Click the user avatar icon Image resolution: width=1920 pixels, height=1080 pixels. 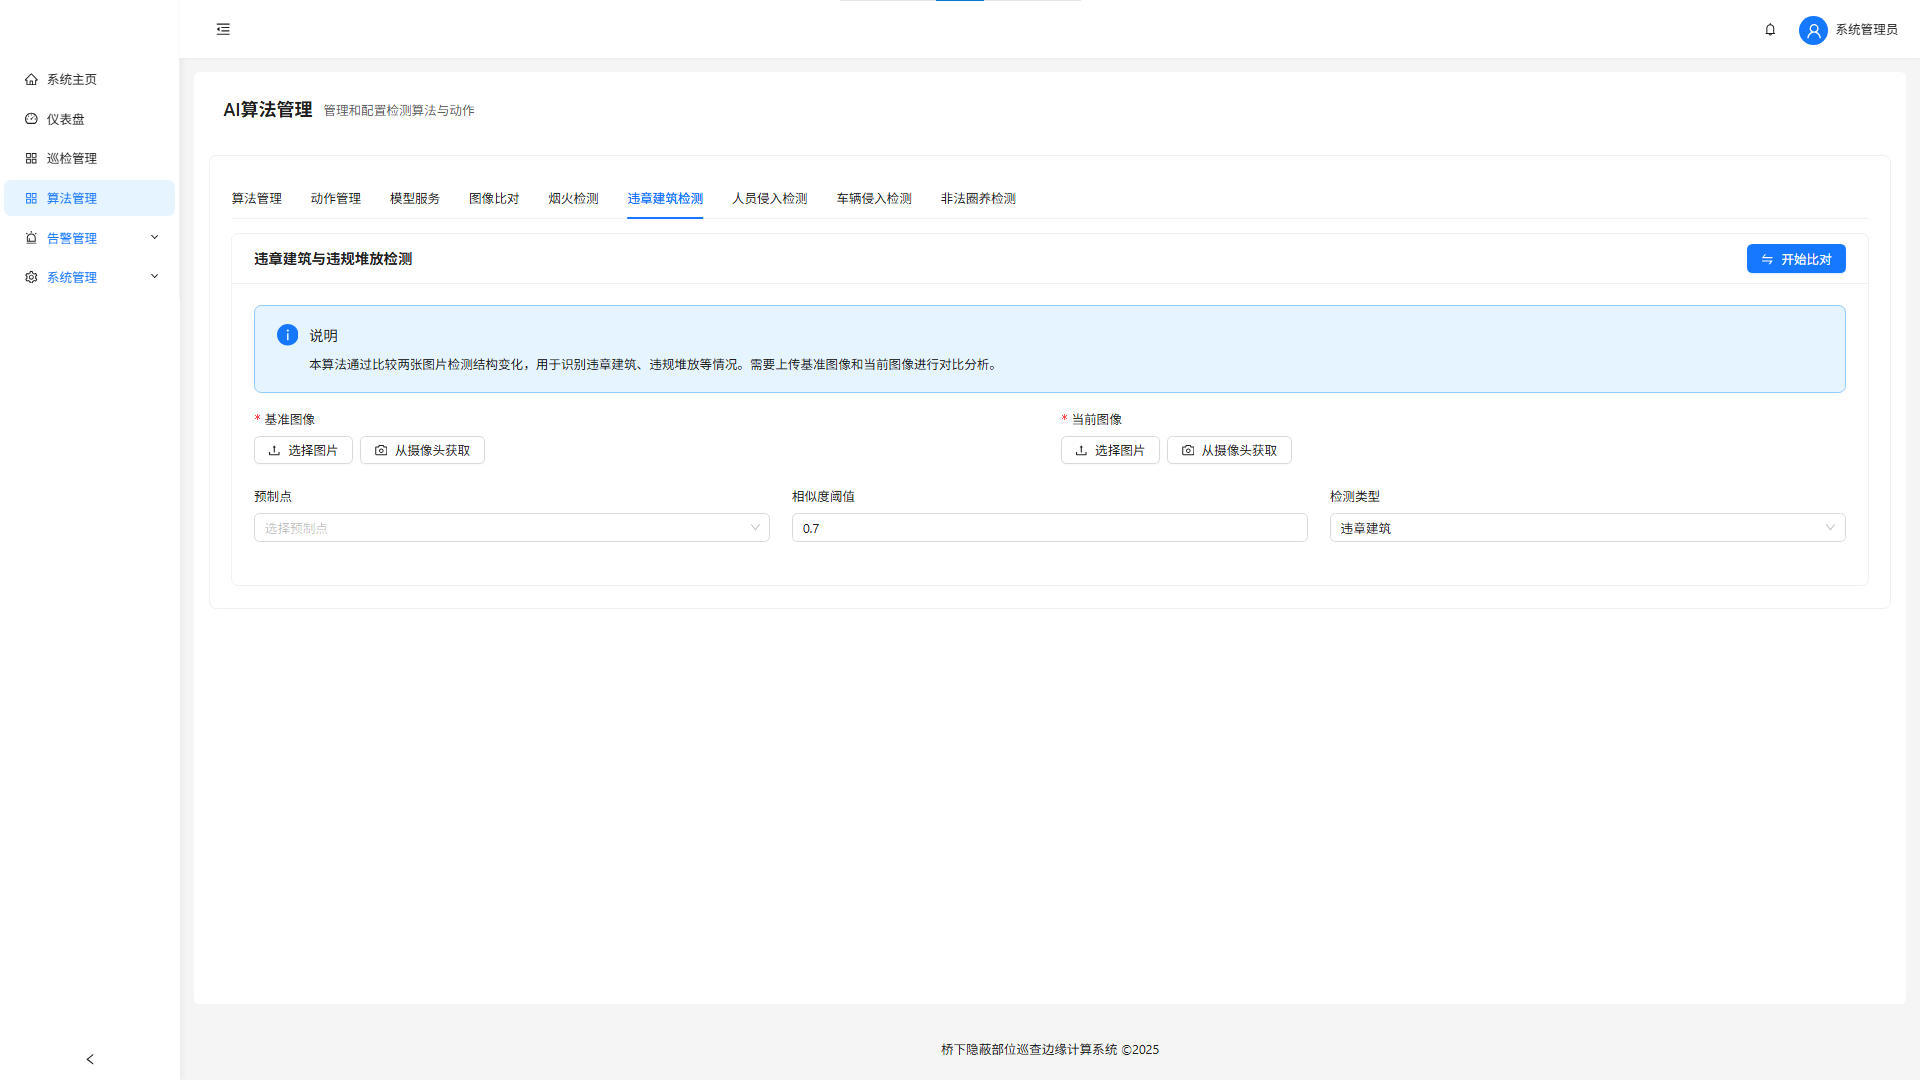click(1813, 30)
